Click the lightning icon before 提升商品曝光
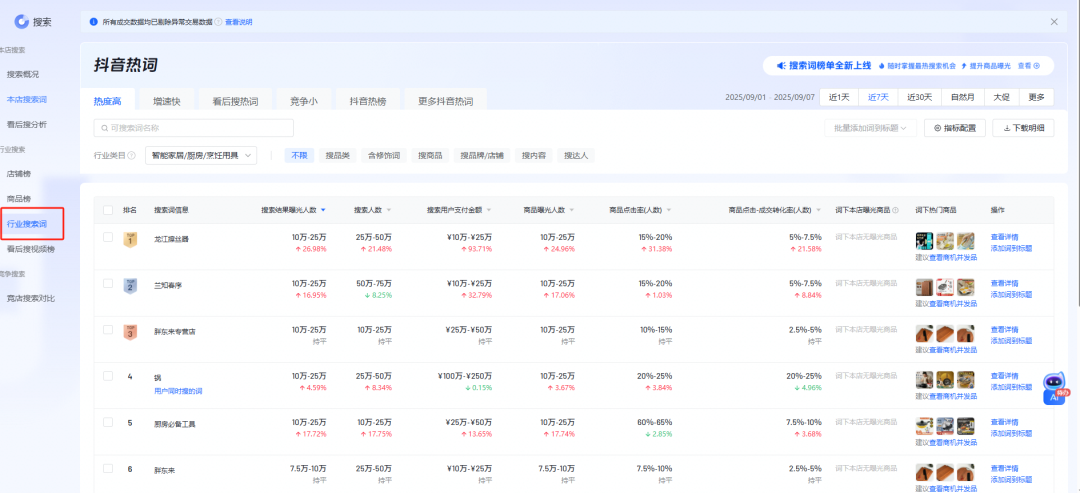1080x493 pixels. coord(964,66)
